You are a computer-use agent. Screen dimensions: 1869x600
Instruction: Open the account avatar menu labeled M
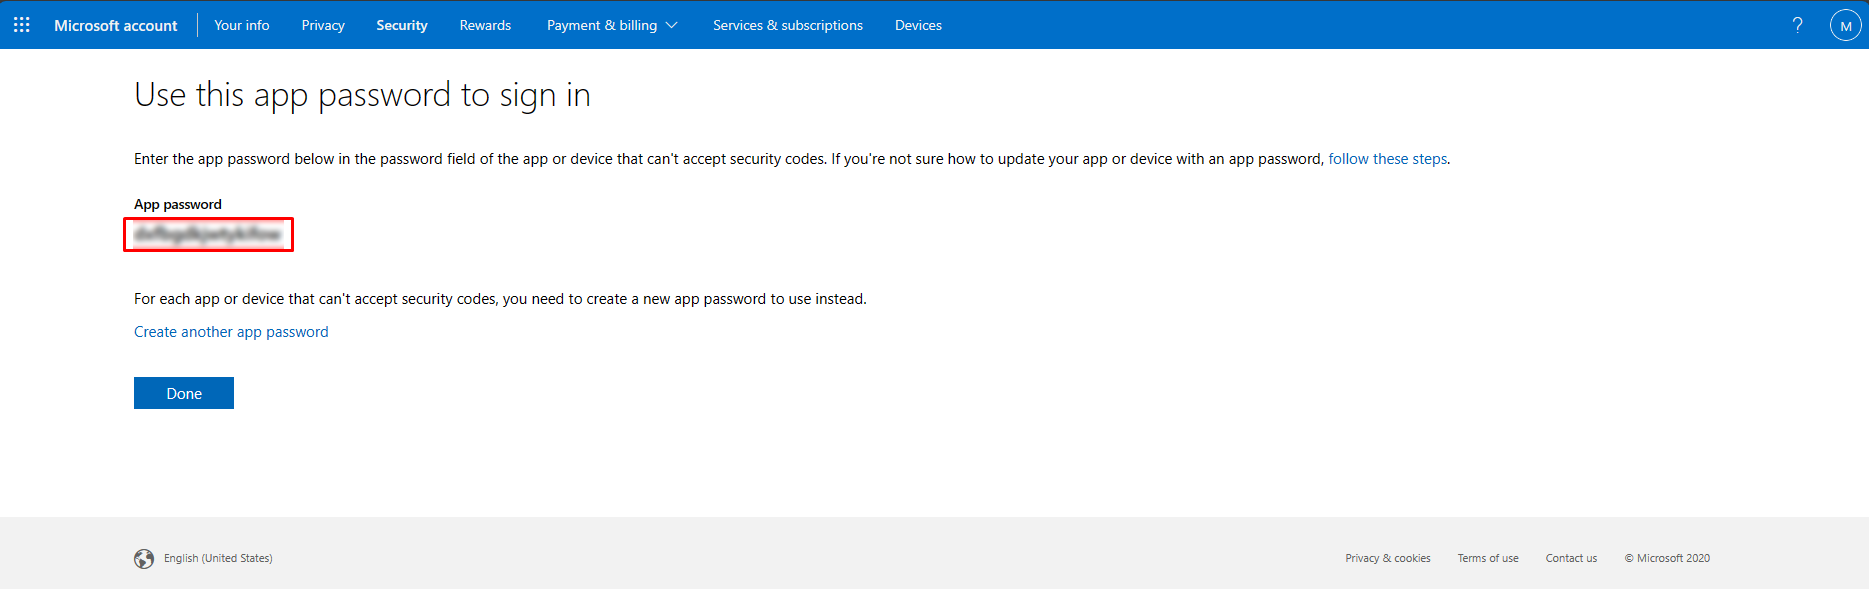tap(1845, 26)
